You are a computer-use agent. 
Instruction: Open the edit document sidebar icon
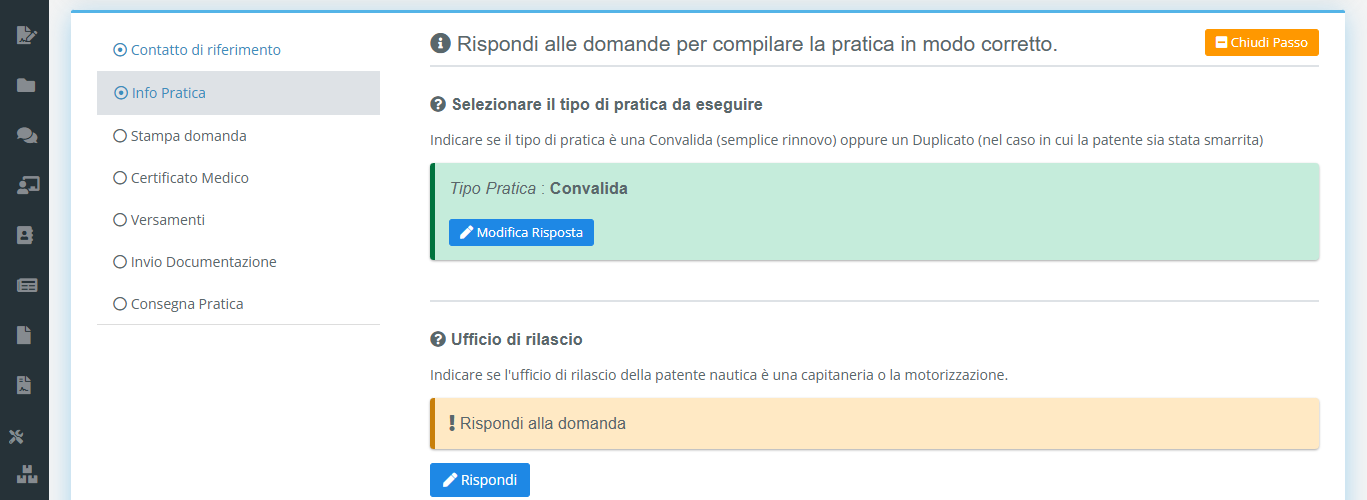pos(26,36)
